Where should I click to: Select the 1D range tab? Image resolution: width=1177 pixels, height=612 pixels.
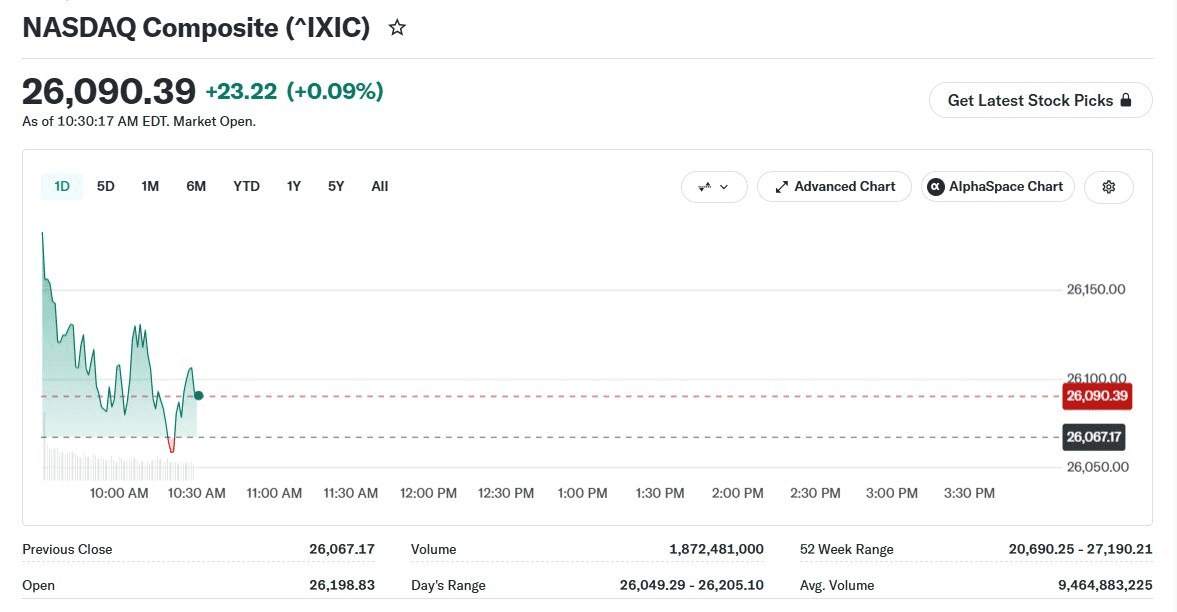pos(62,186)
